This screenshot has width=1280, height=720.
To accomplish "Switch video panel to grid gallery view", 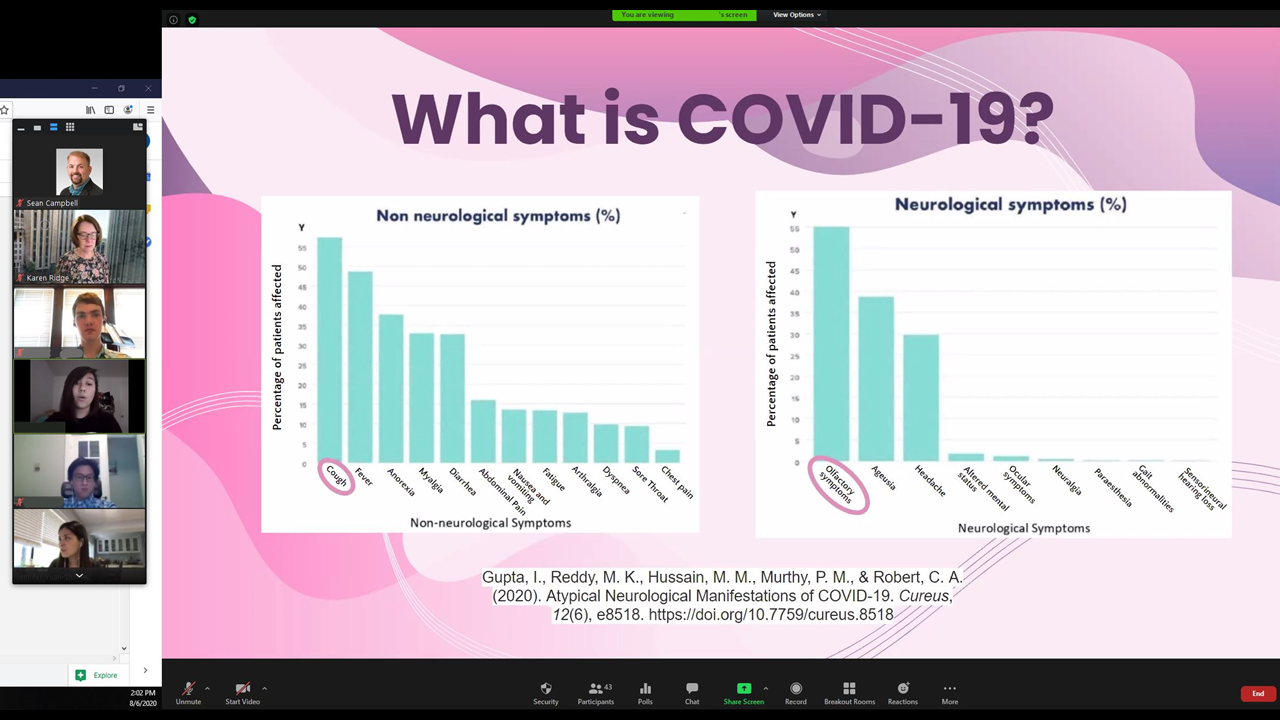I will (x=70, y=128).
